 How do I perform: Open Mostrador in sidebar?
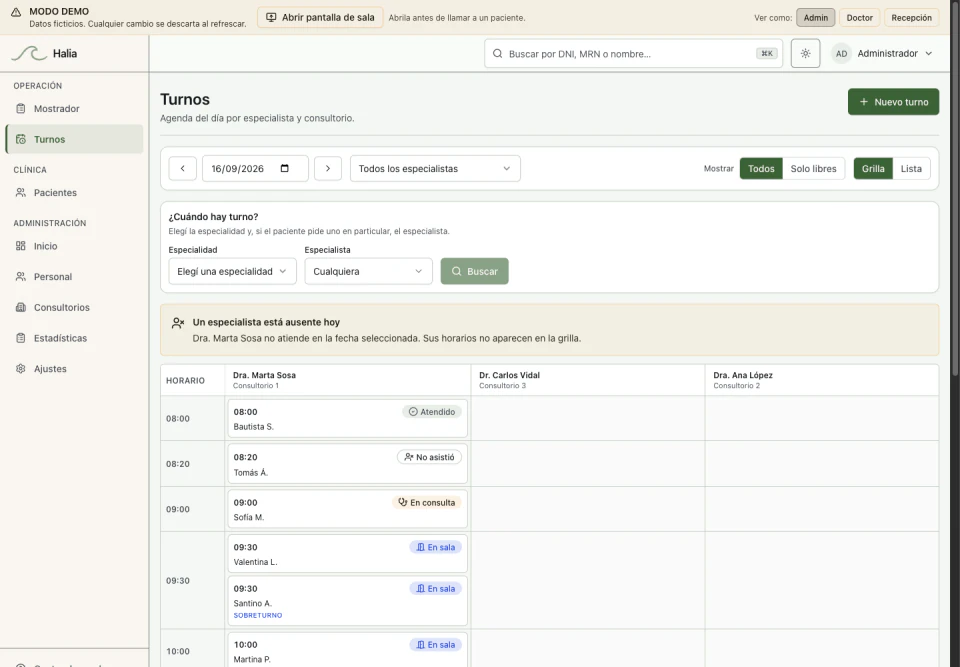pyautogui.click(x=74, y=108)
